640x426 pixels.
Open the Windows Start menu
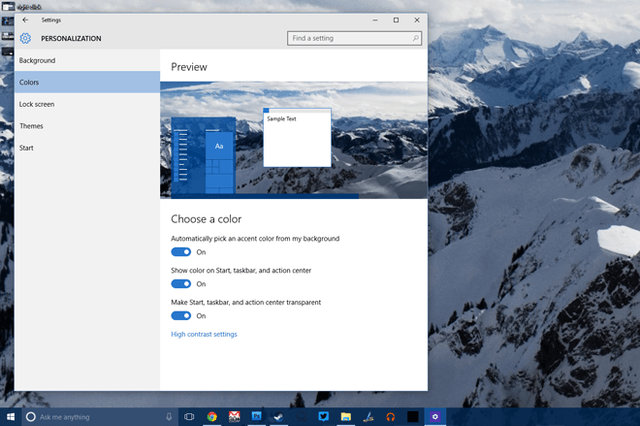11,417
